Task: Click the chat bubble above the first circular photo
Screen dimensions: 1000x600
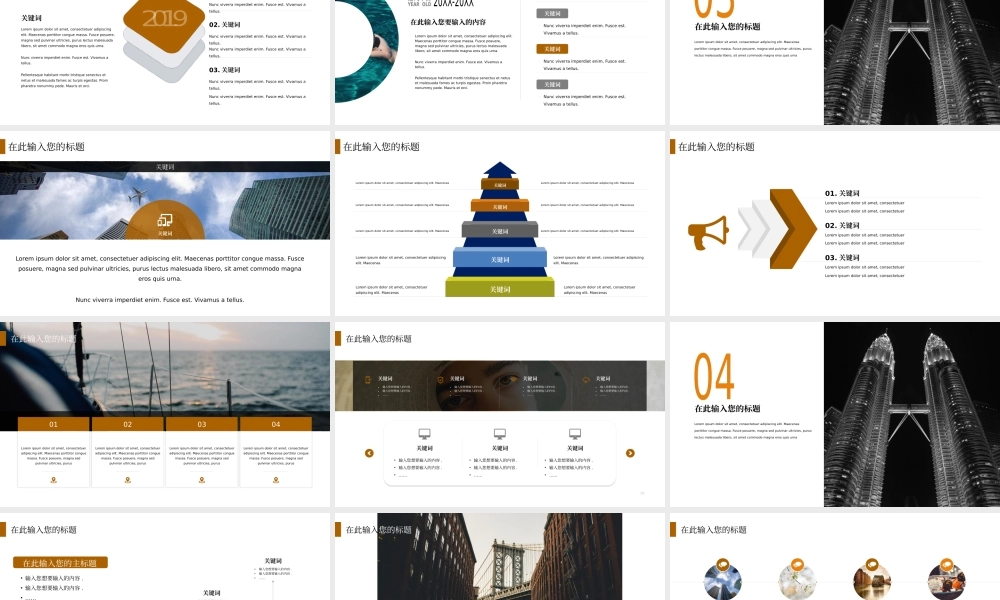Action: [x=722, y=565]
